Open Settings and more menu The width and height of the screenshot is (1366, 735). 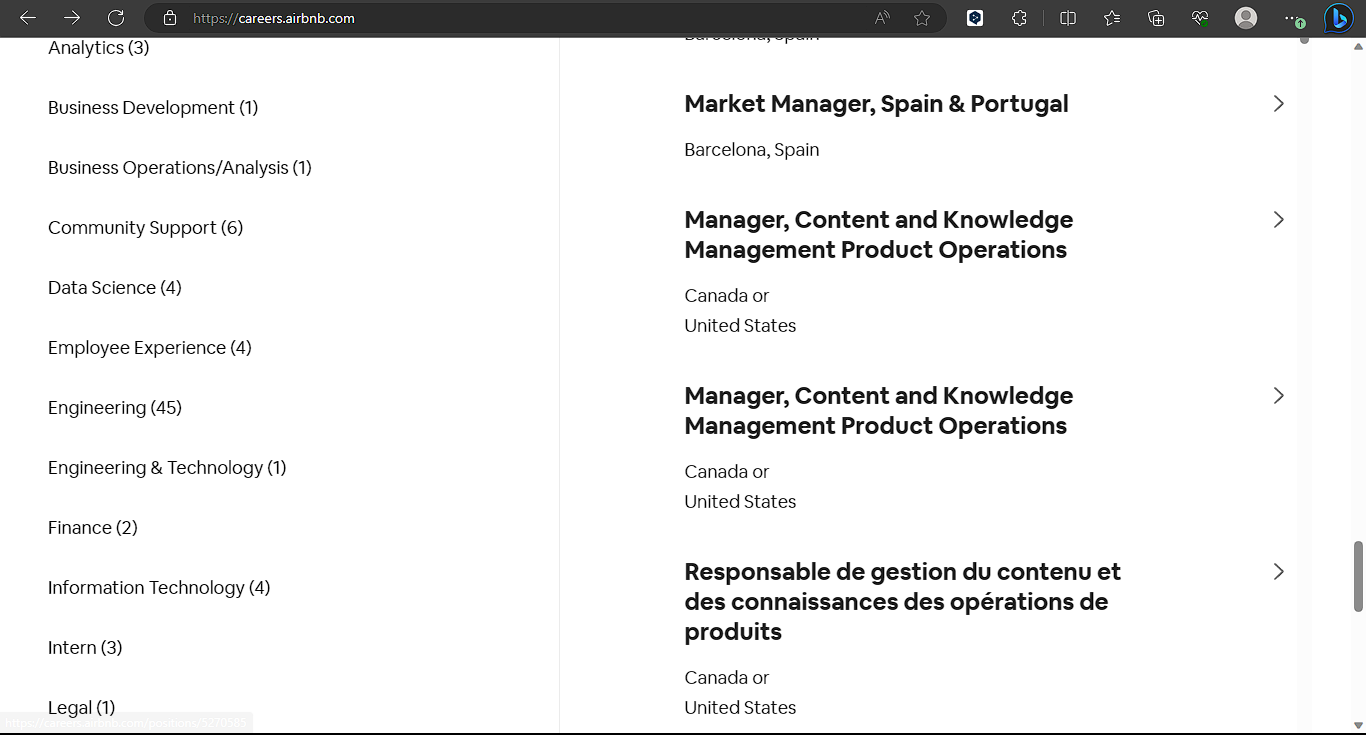tap(1290, 18)
